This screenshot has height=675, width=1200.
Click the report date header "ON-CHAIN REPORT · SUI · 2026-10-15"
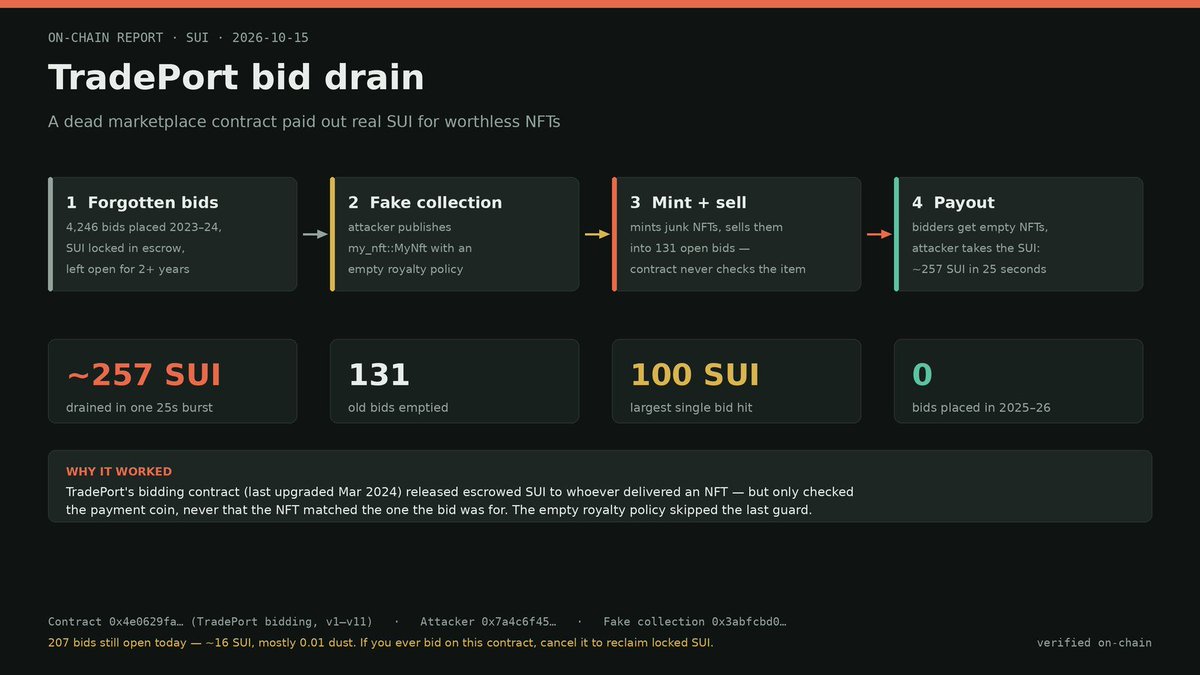(x=178, y=38)
